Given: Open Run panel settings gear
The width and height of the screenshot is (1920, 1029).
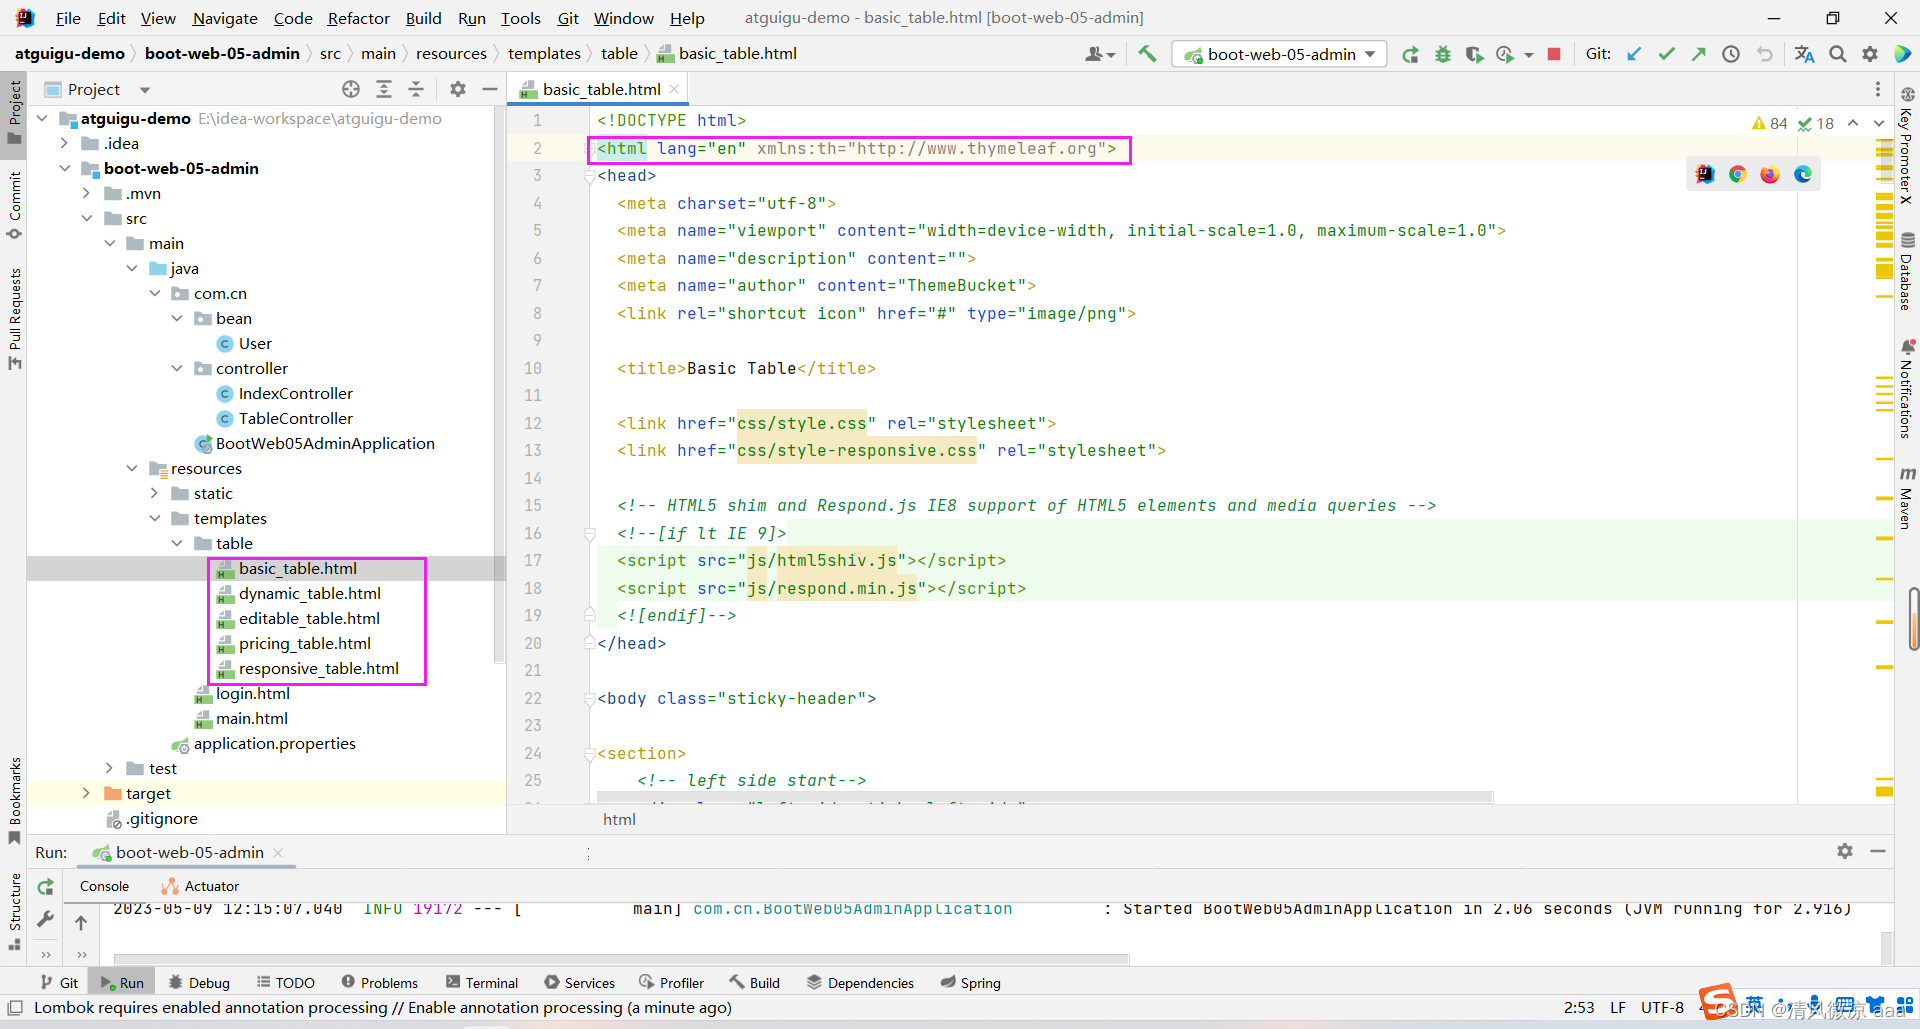Looking at the screenshot, I should [x=1845, y=851].
